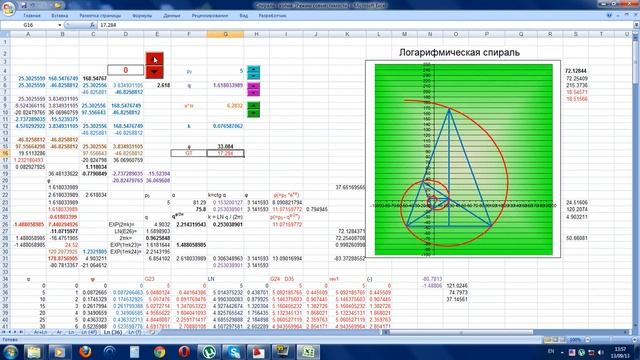
Task: Click the first sheet navigation arrow
Action: 4,333
